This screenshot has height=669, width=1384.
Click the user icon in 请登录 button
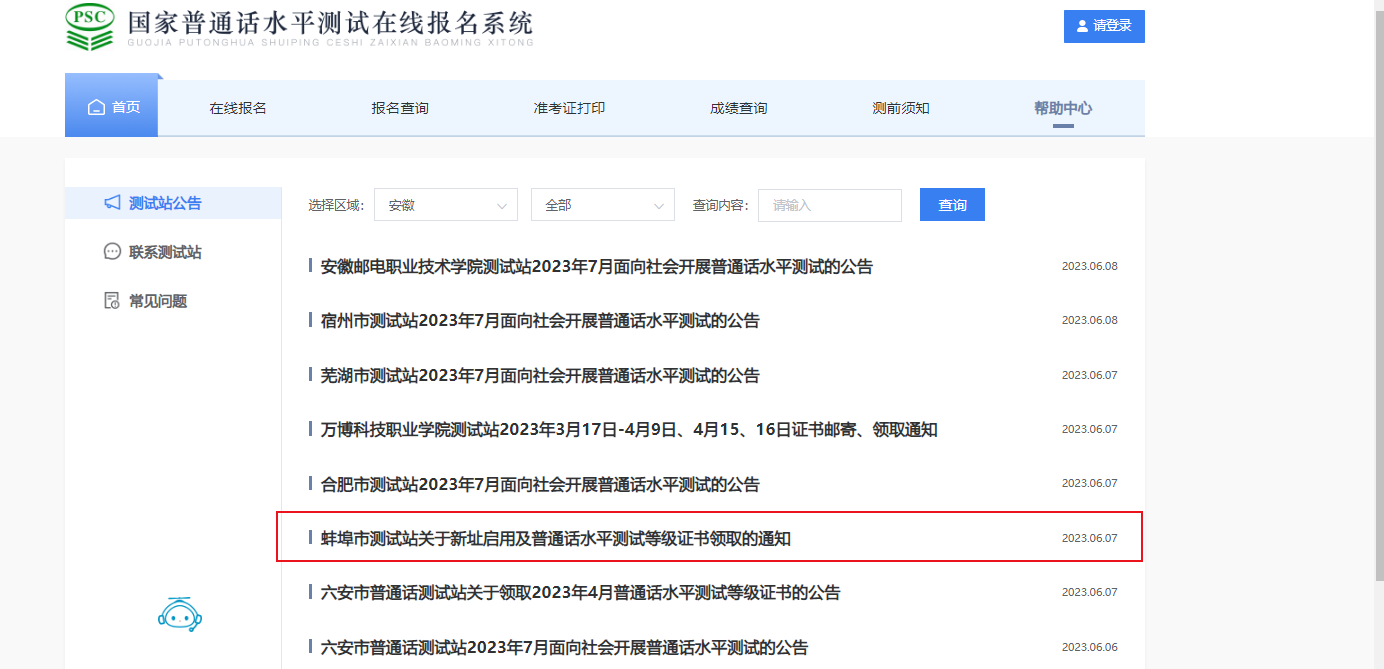tap(1082, 26)
